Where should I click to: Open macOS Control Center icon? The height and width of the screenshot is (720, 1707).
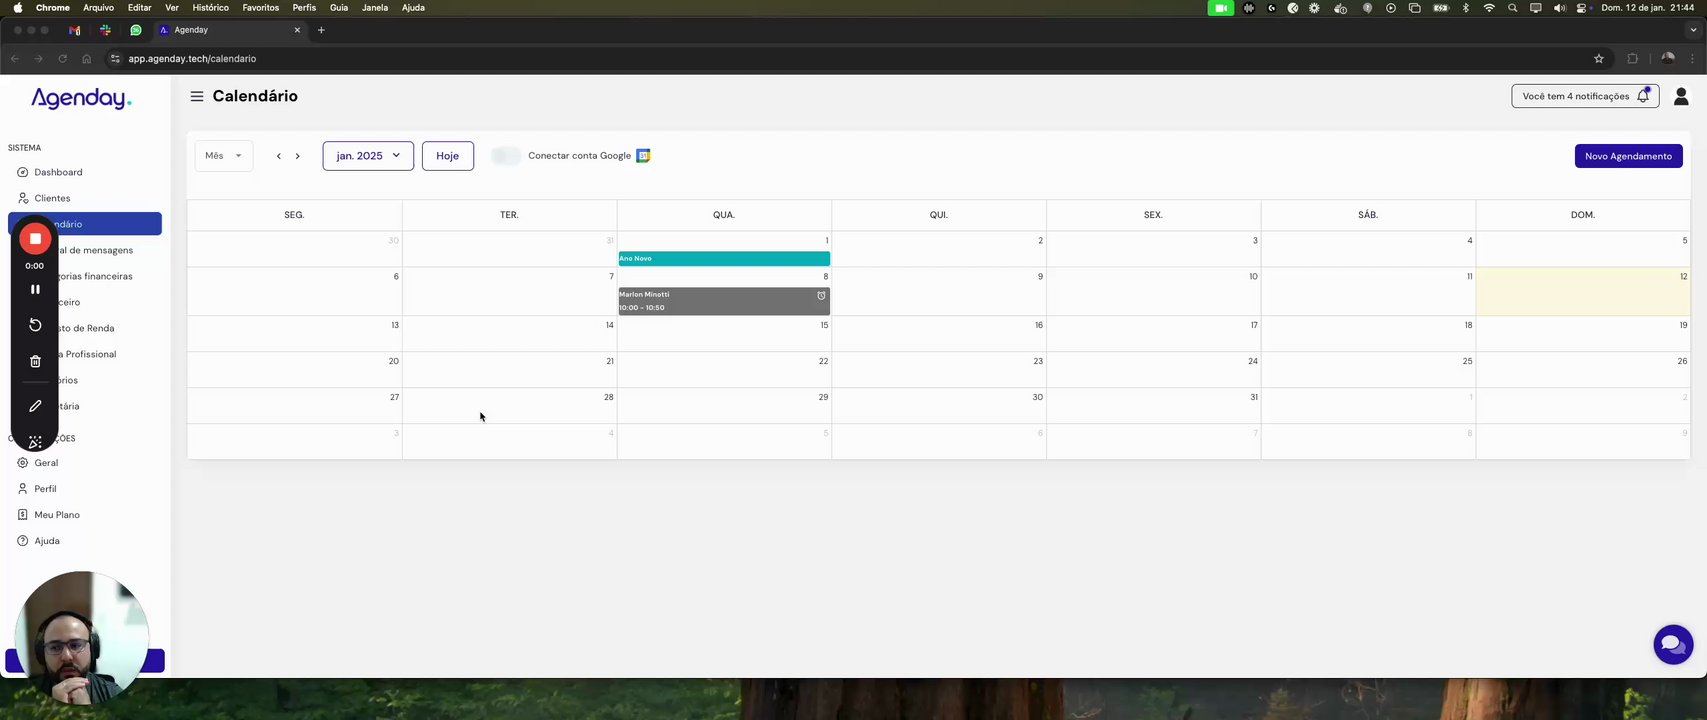[x=1582, y=8]
